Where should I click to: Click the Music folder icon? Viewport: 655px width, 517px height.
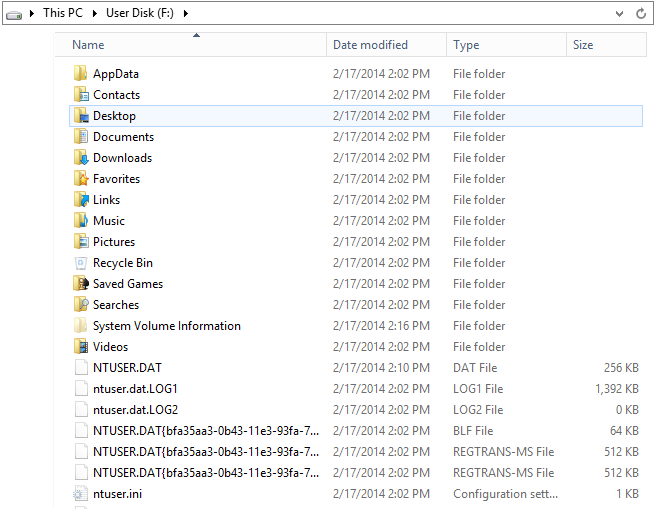(81, 221)
